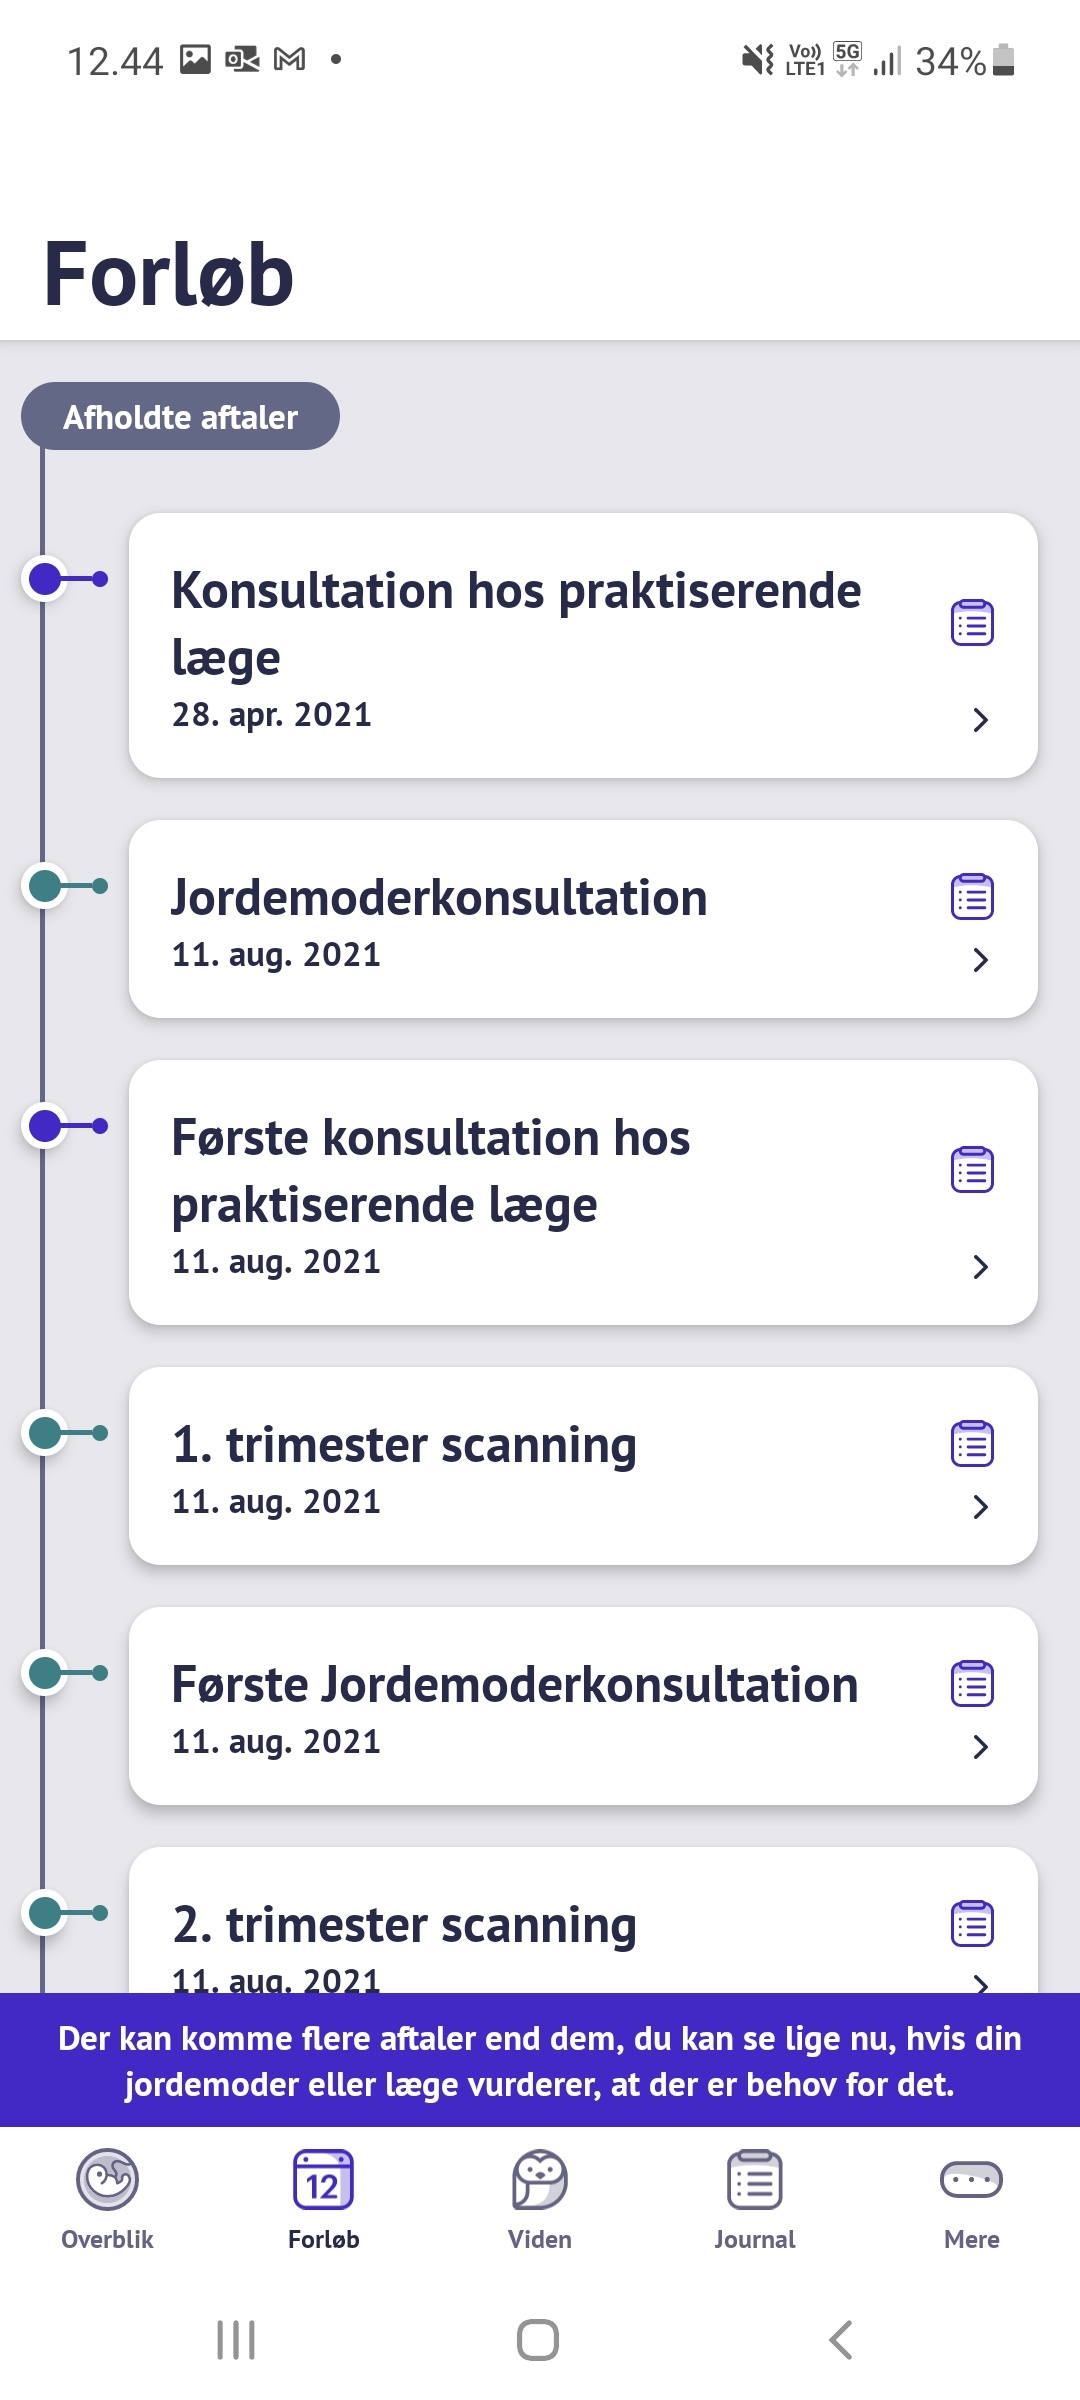Viewport: 1080px width, 2400px height.
Task: Tap clipboard icon on 2. trimester scanning
Action: pyautogui.click(x=971, y=1924)
